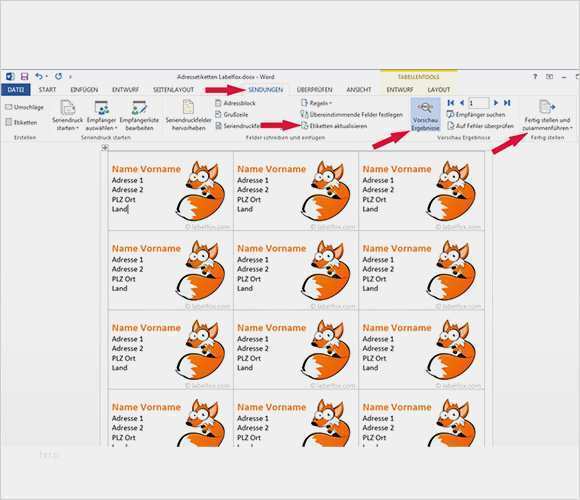The height and width of the screenshot is (500, 580).
Task: Toggle Seriendruckfelder hervorheben highlighting
Action: click(x=188, y=115)
